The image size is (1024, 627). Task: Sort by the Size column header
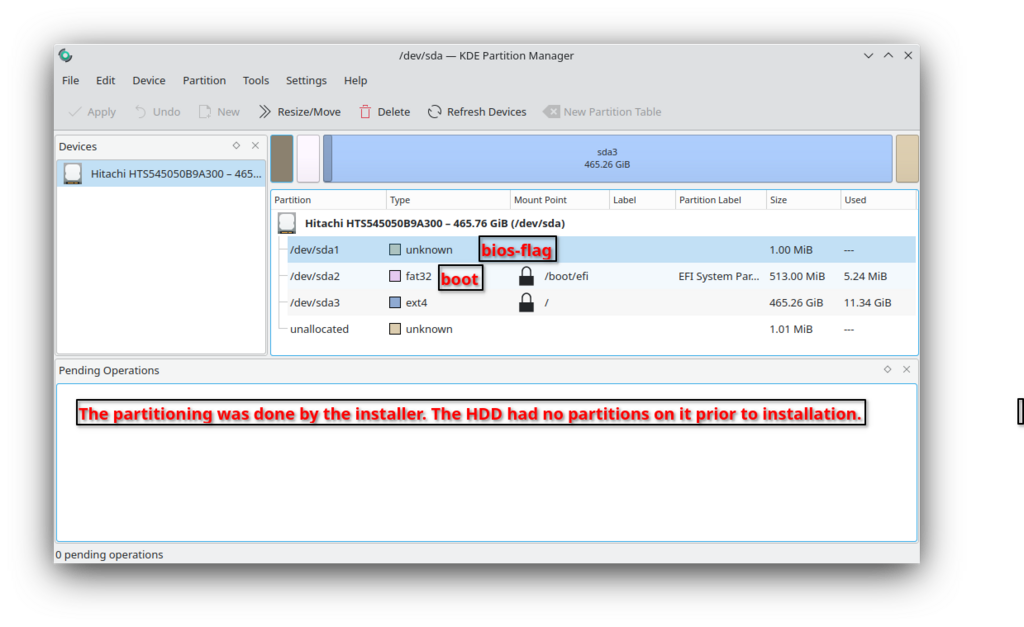[x=803, y=200]
